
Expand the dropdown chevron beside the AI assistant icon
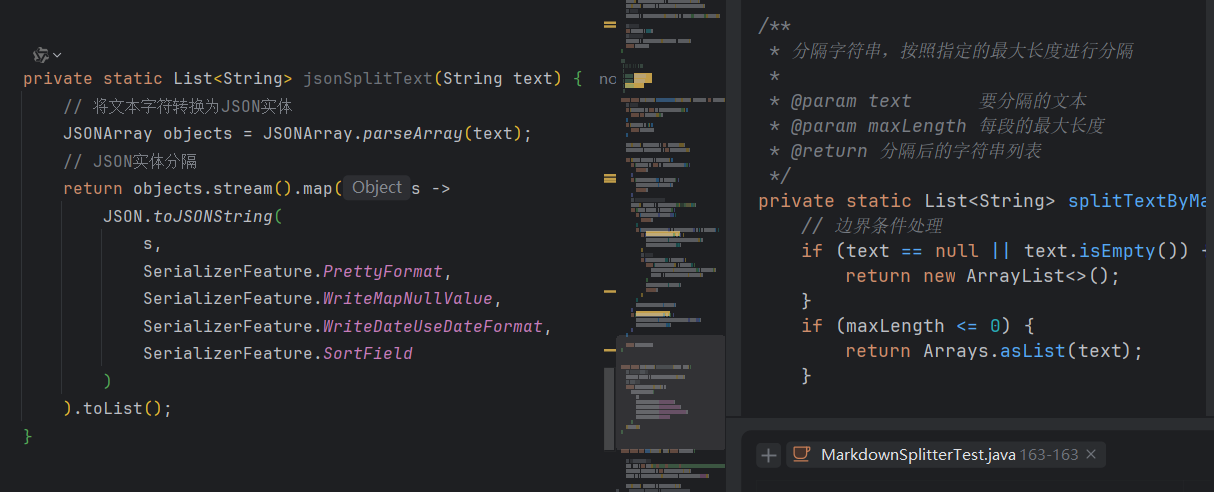point(57,55)
